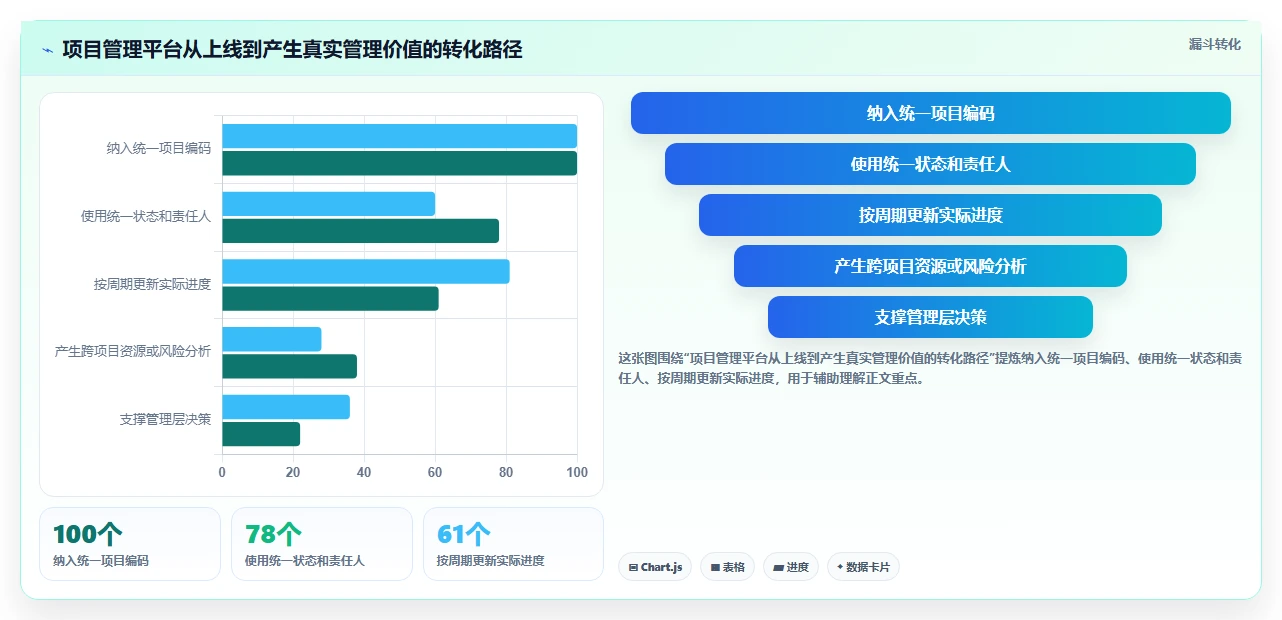1282x620 pixels.
Task: Click the light blue bar for 纳入统一项目编码
Action: 399,136
